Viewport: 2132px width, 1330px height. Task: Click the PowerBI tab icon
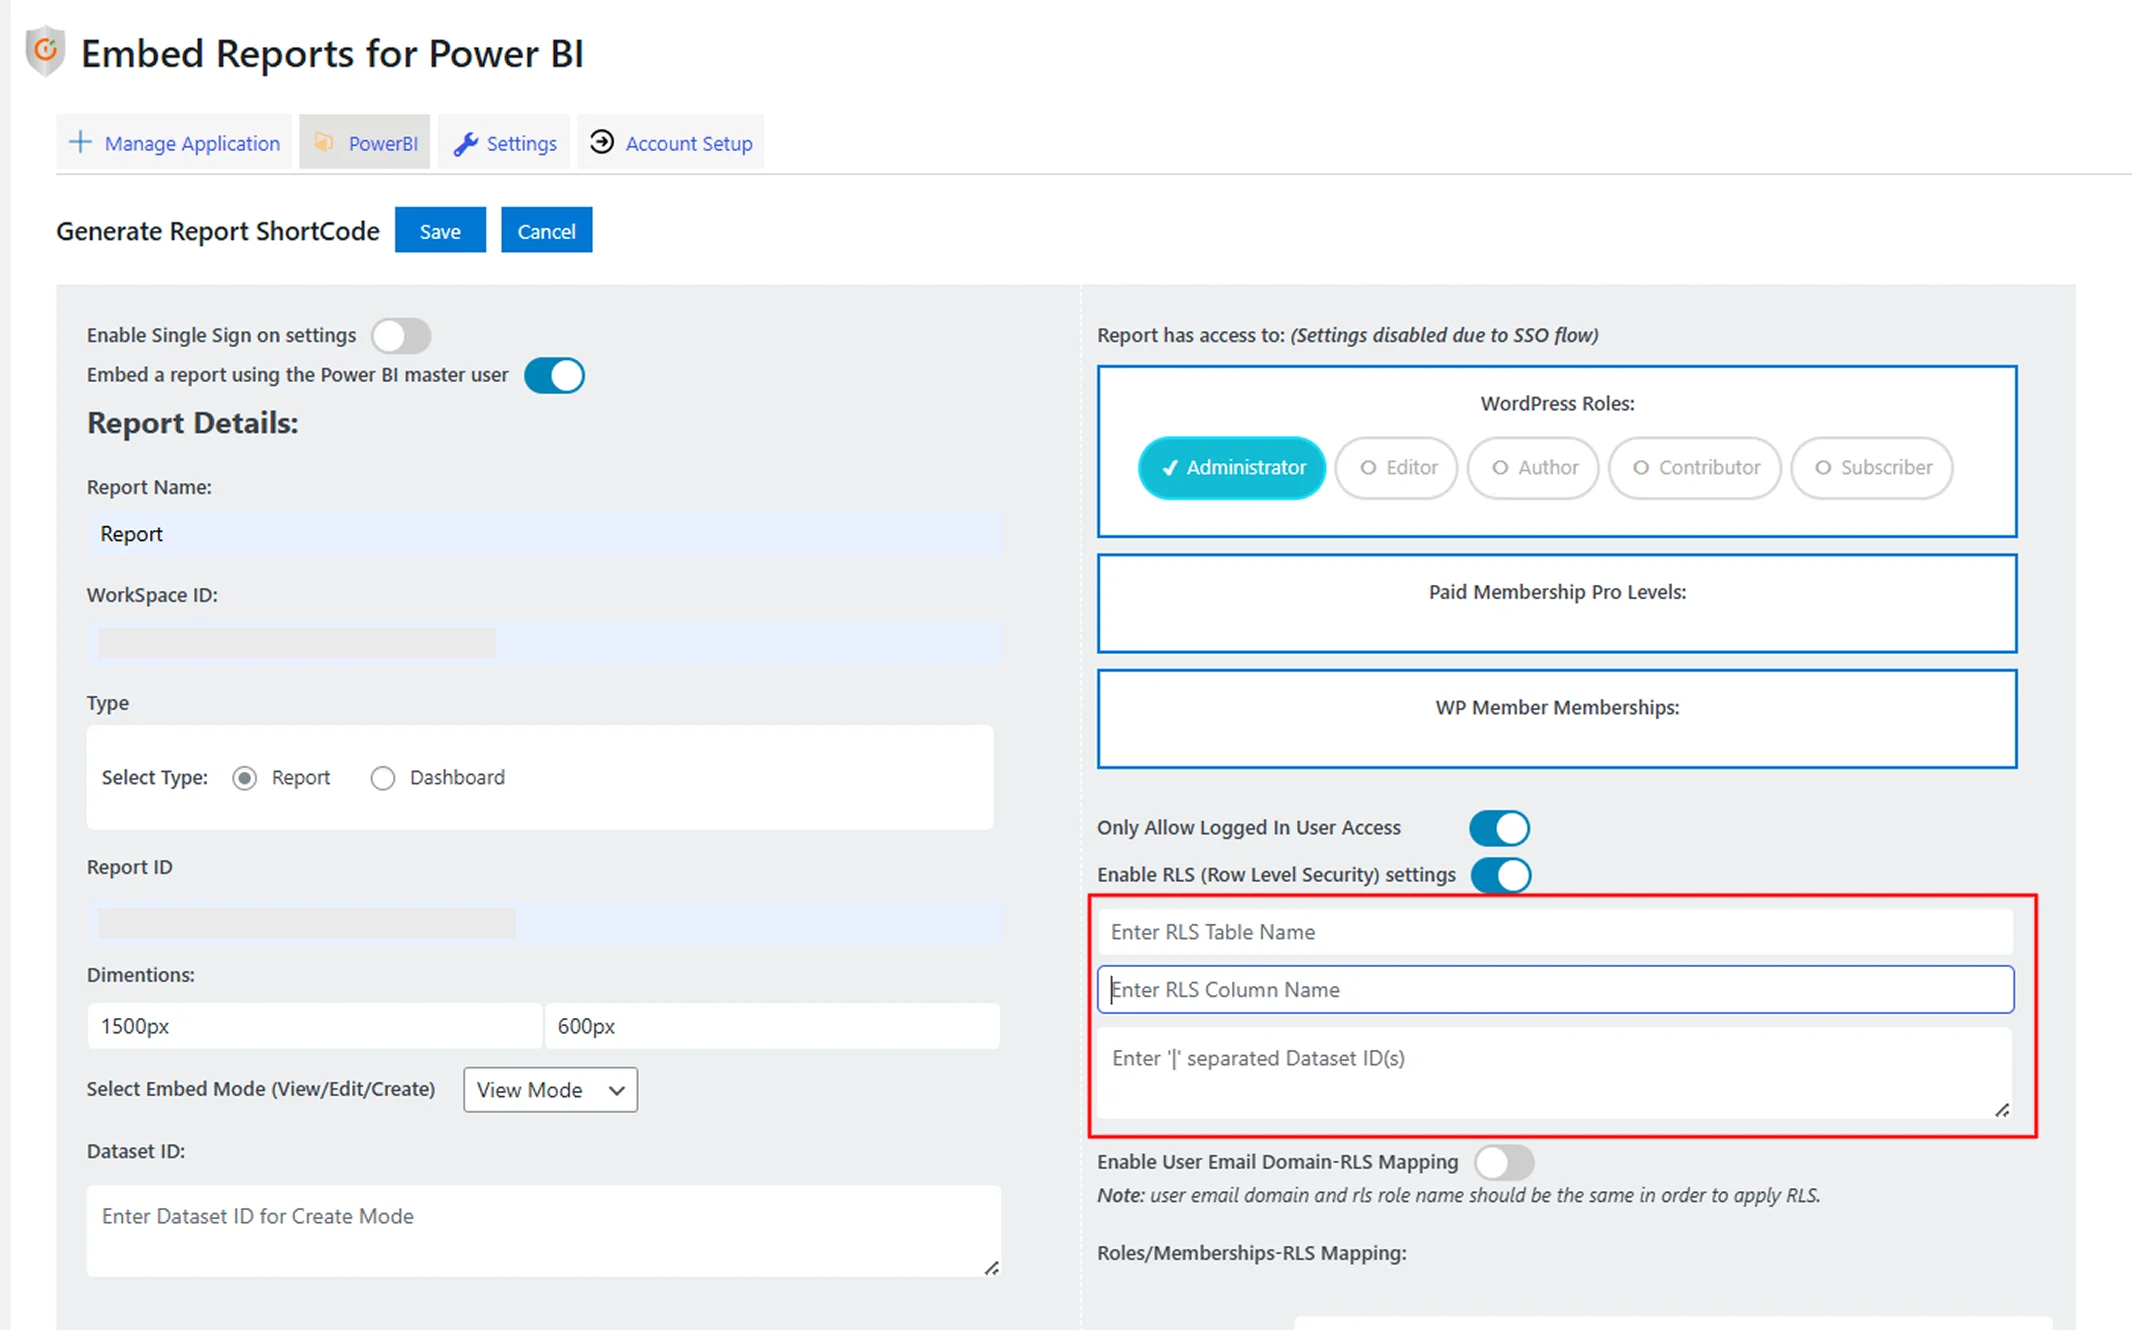click(x=324, y=143)
